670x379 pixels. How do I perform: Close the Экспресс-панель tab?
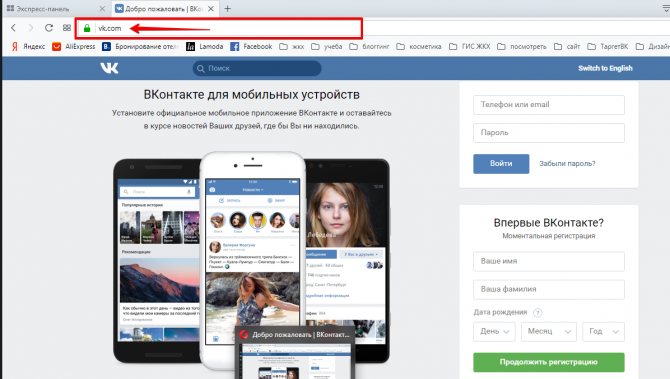pos(102,9)
